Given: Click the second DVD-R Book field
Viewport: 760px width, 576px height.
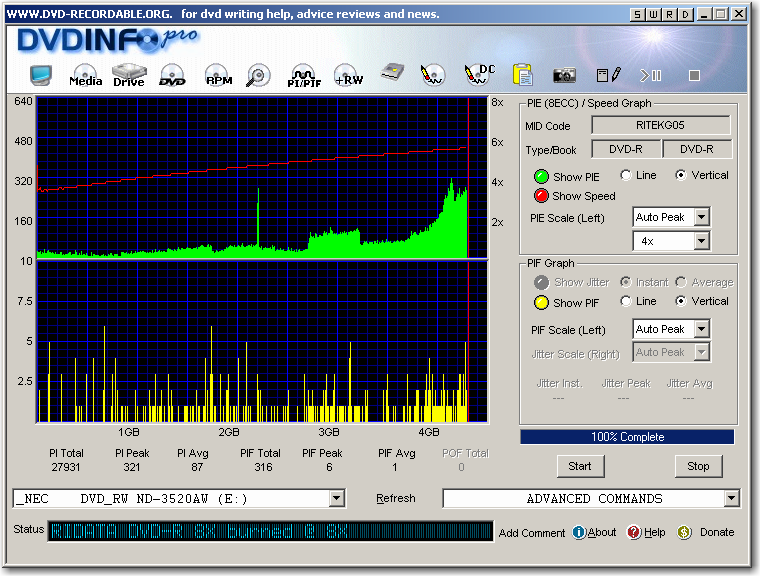Looking at the screenshot, I should [x=697, y=149].
